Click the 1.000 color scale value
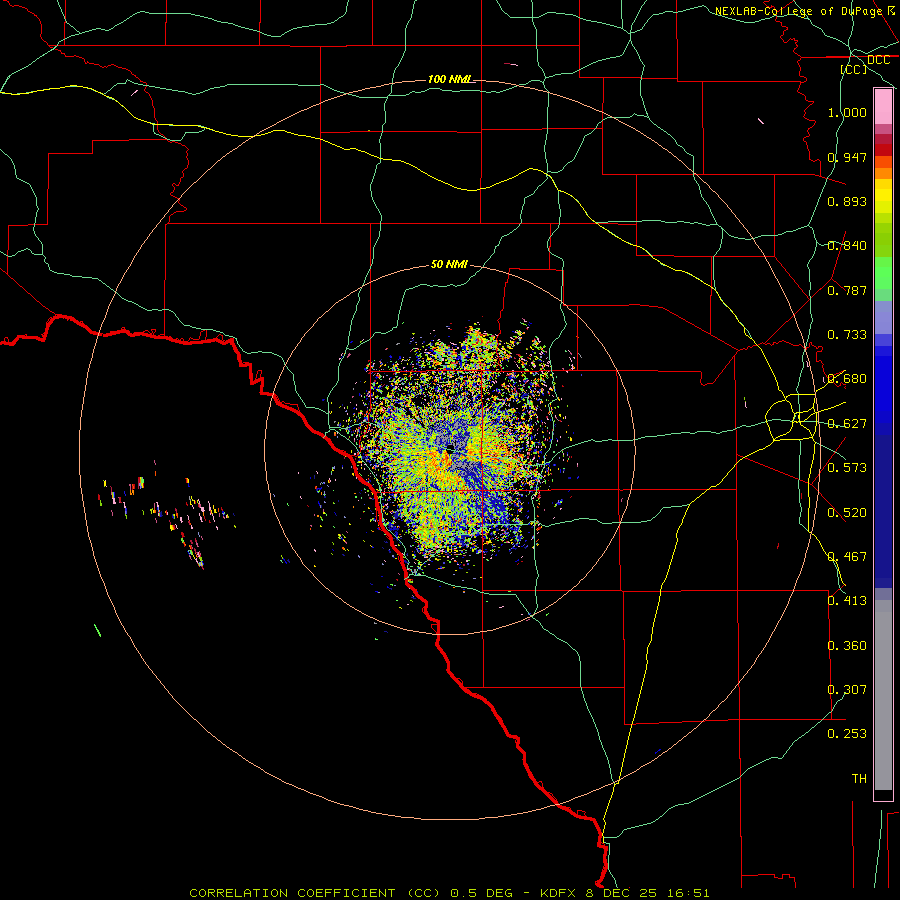Image resolution: width=900 pixels, height=900 pixels. click(847, 112)
